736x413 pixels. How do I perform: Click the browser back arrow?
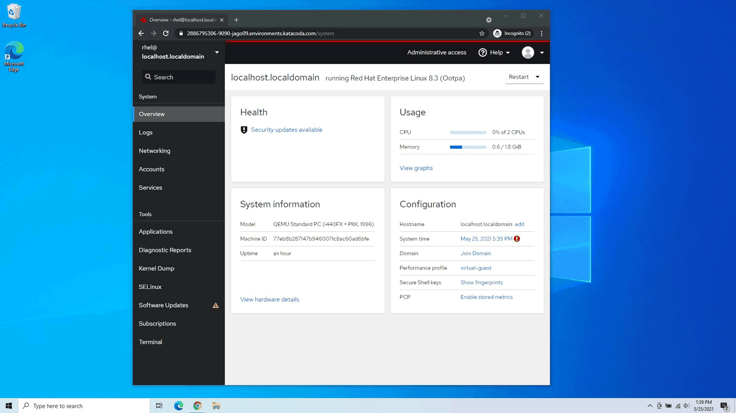tap(141, 33)
